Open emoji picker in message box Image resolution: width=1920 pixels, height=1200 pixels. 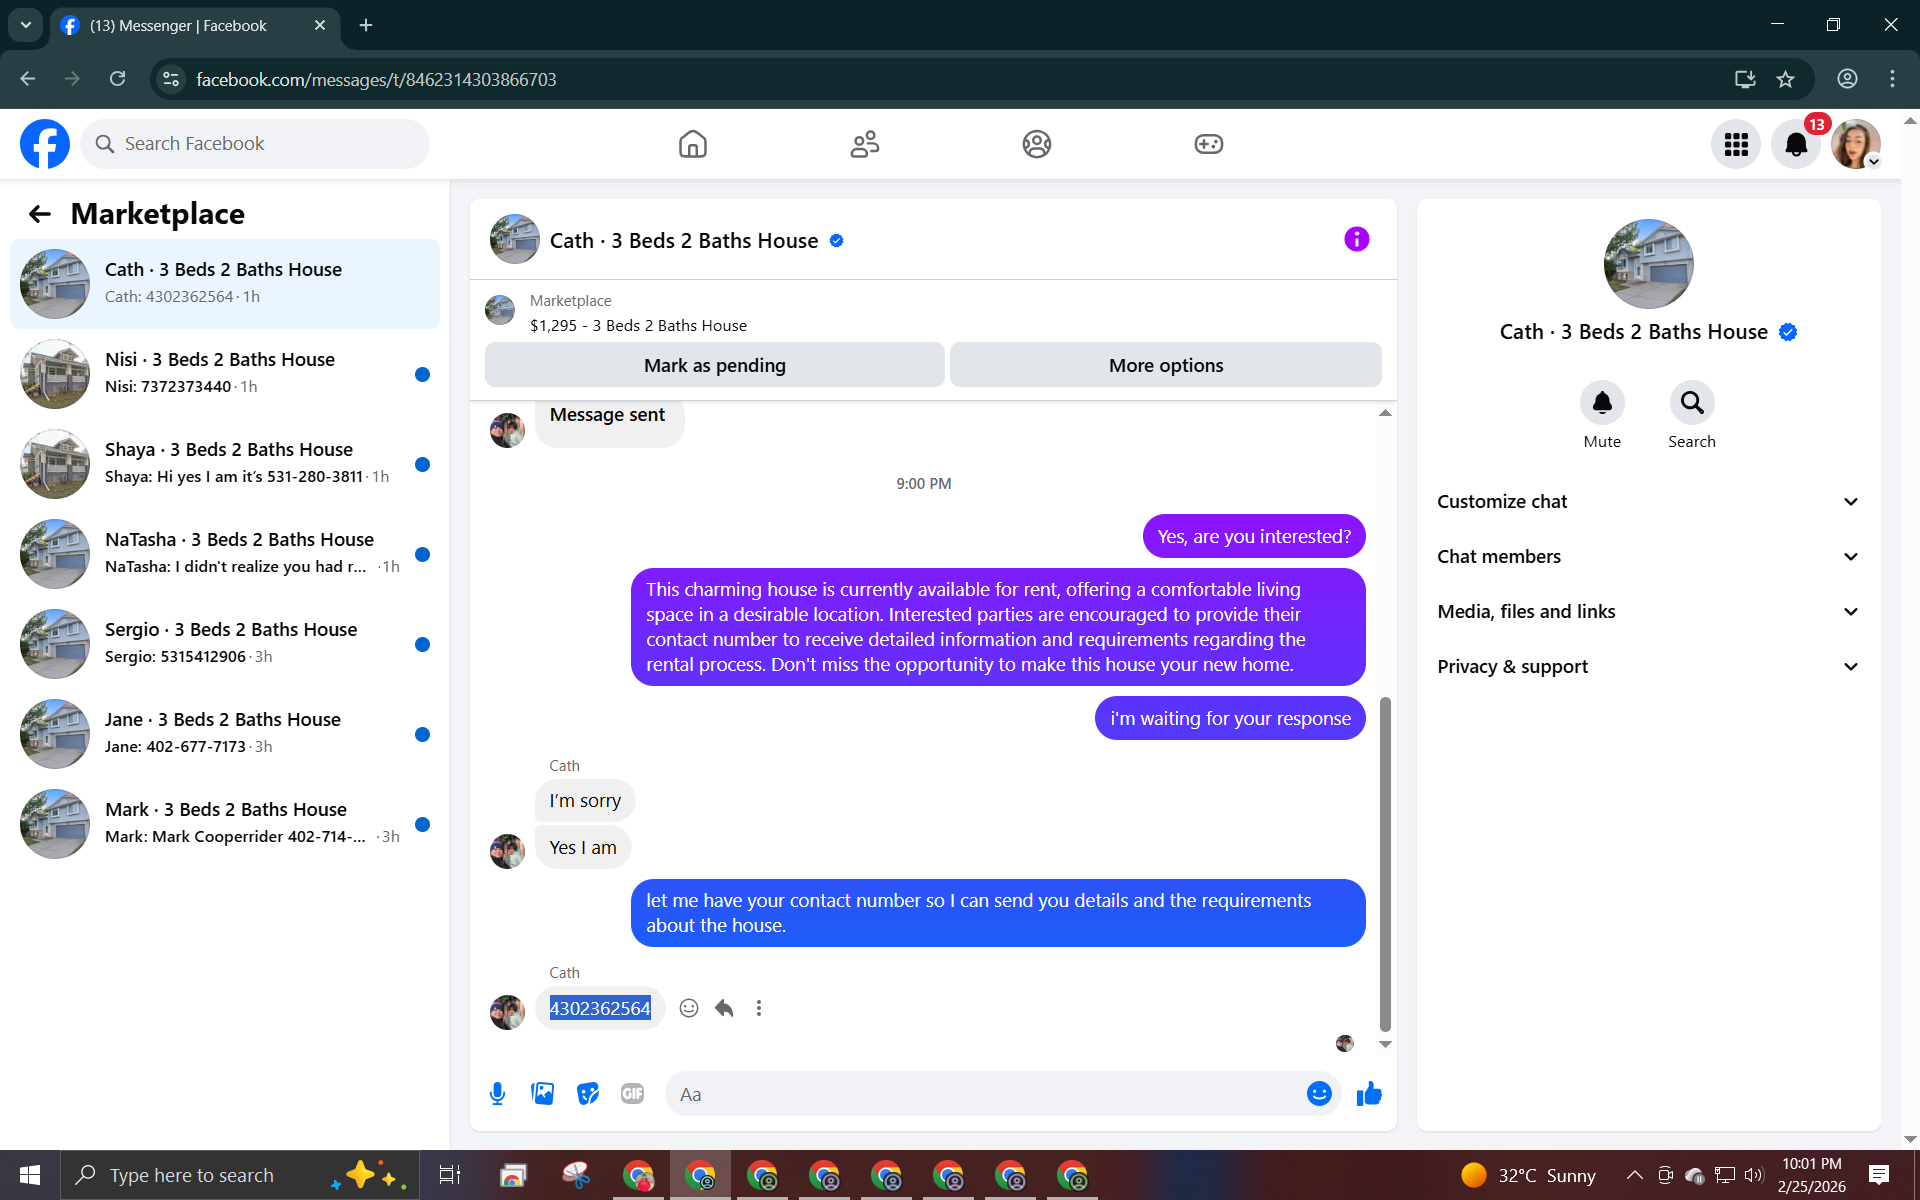[x=1319, y=1094]
